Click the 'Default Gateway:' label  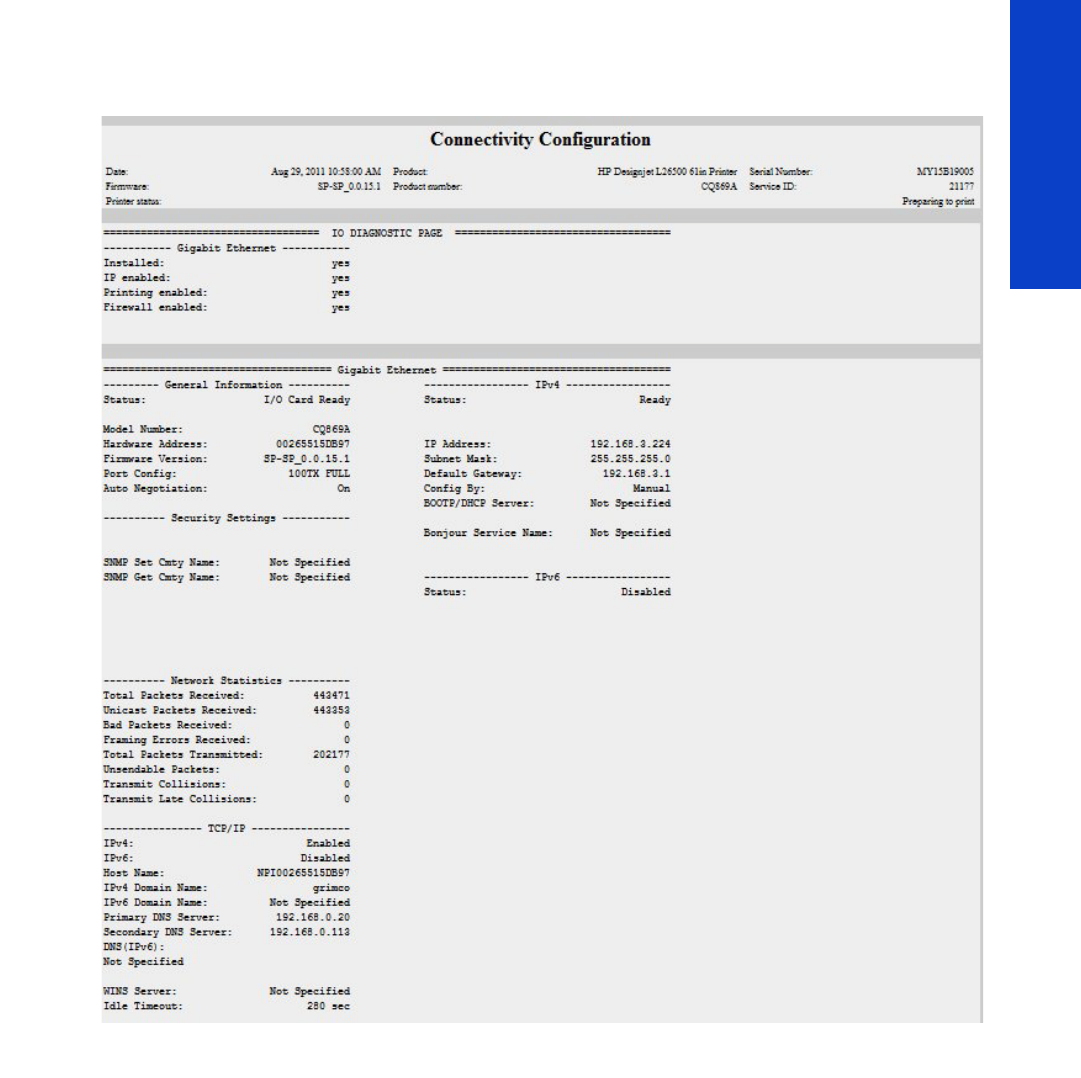coord(473,474)
